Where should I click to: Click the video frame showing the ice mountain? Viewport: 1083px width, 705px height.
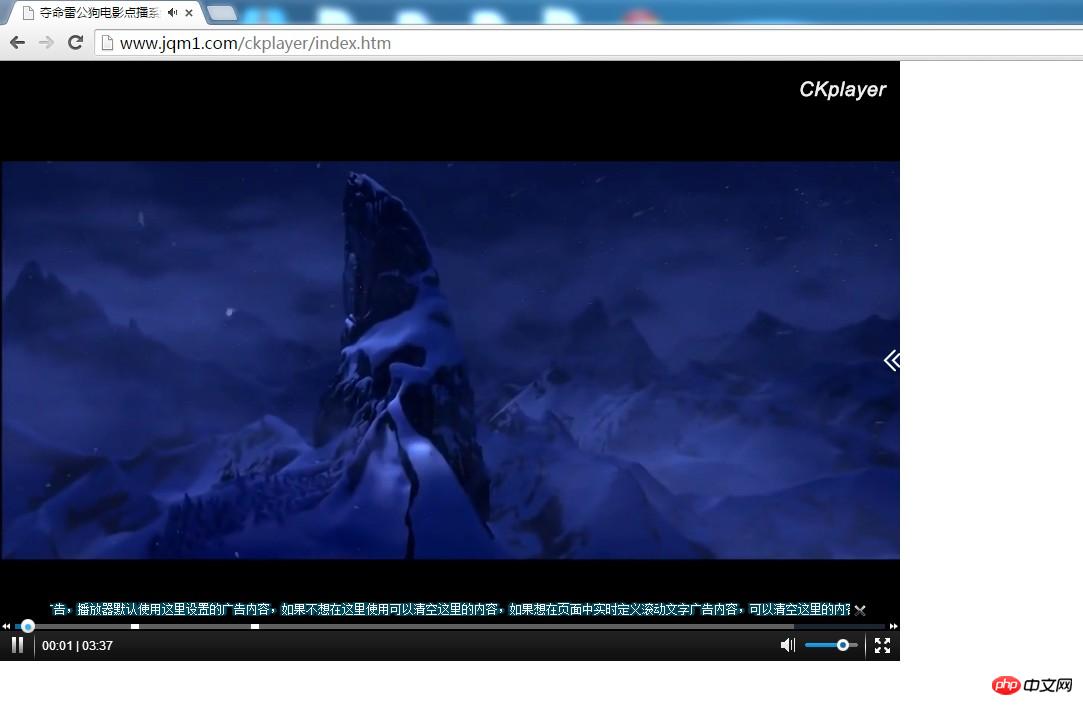pyautogui.click(x=450, y=360)
